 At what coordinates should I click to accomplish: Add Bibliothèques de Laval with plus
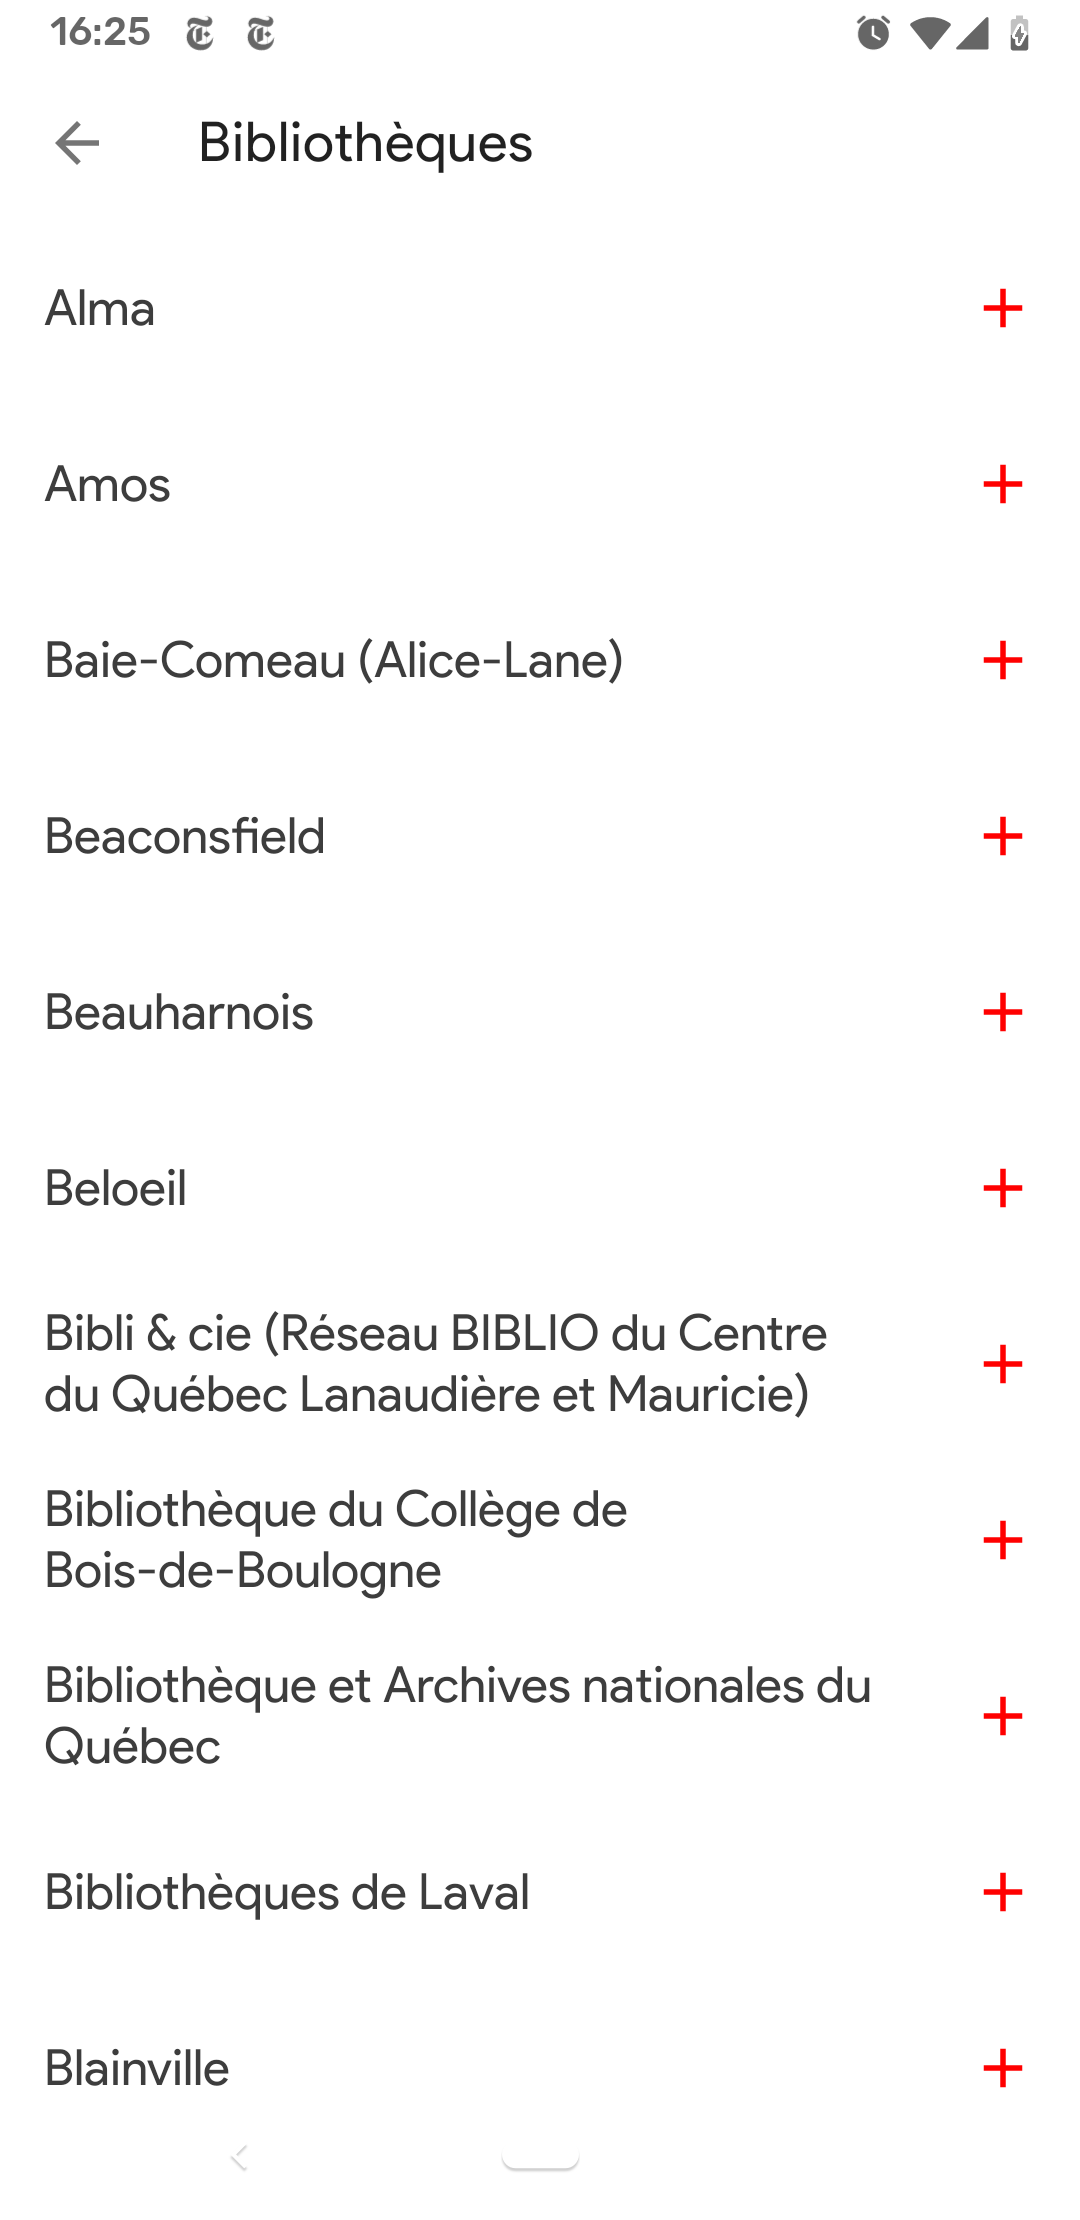pyautogui.click(x=1002, y=1892)
